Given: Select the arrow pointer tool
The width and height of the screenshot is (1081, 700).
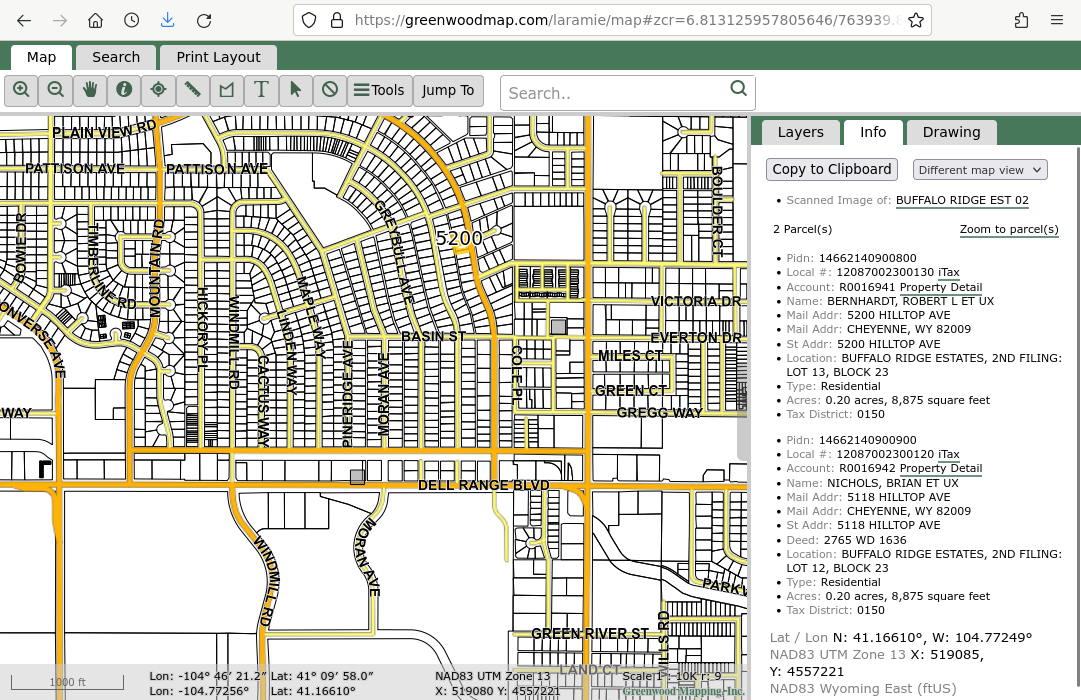Looking at the screenshot, I should [295, 90].
